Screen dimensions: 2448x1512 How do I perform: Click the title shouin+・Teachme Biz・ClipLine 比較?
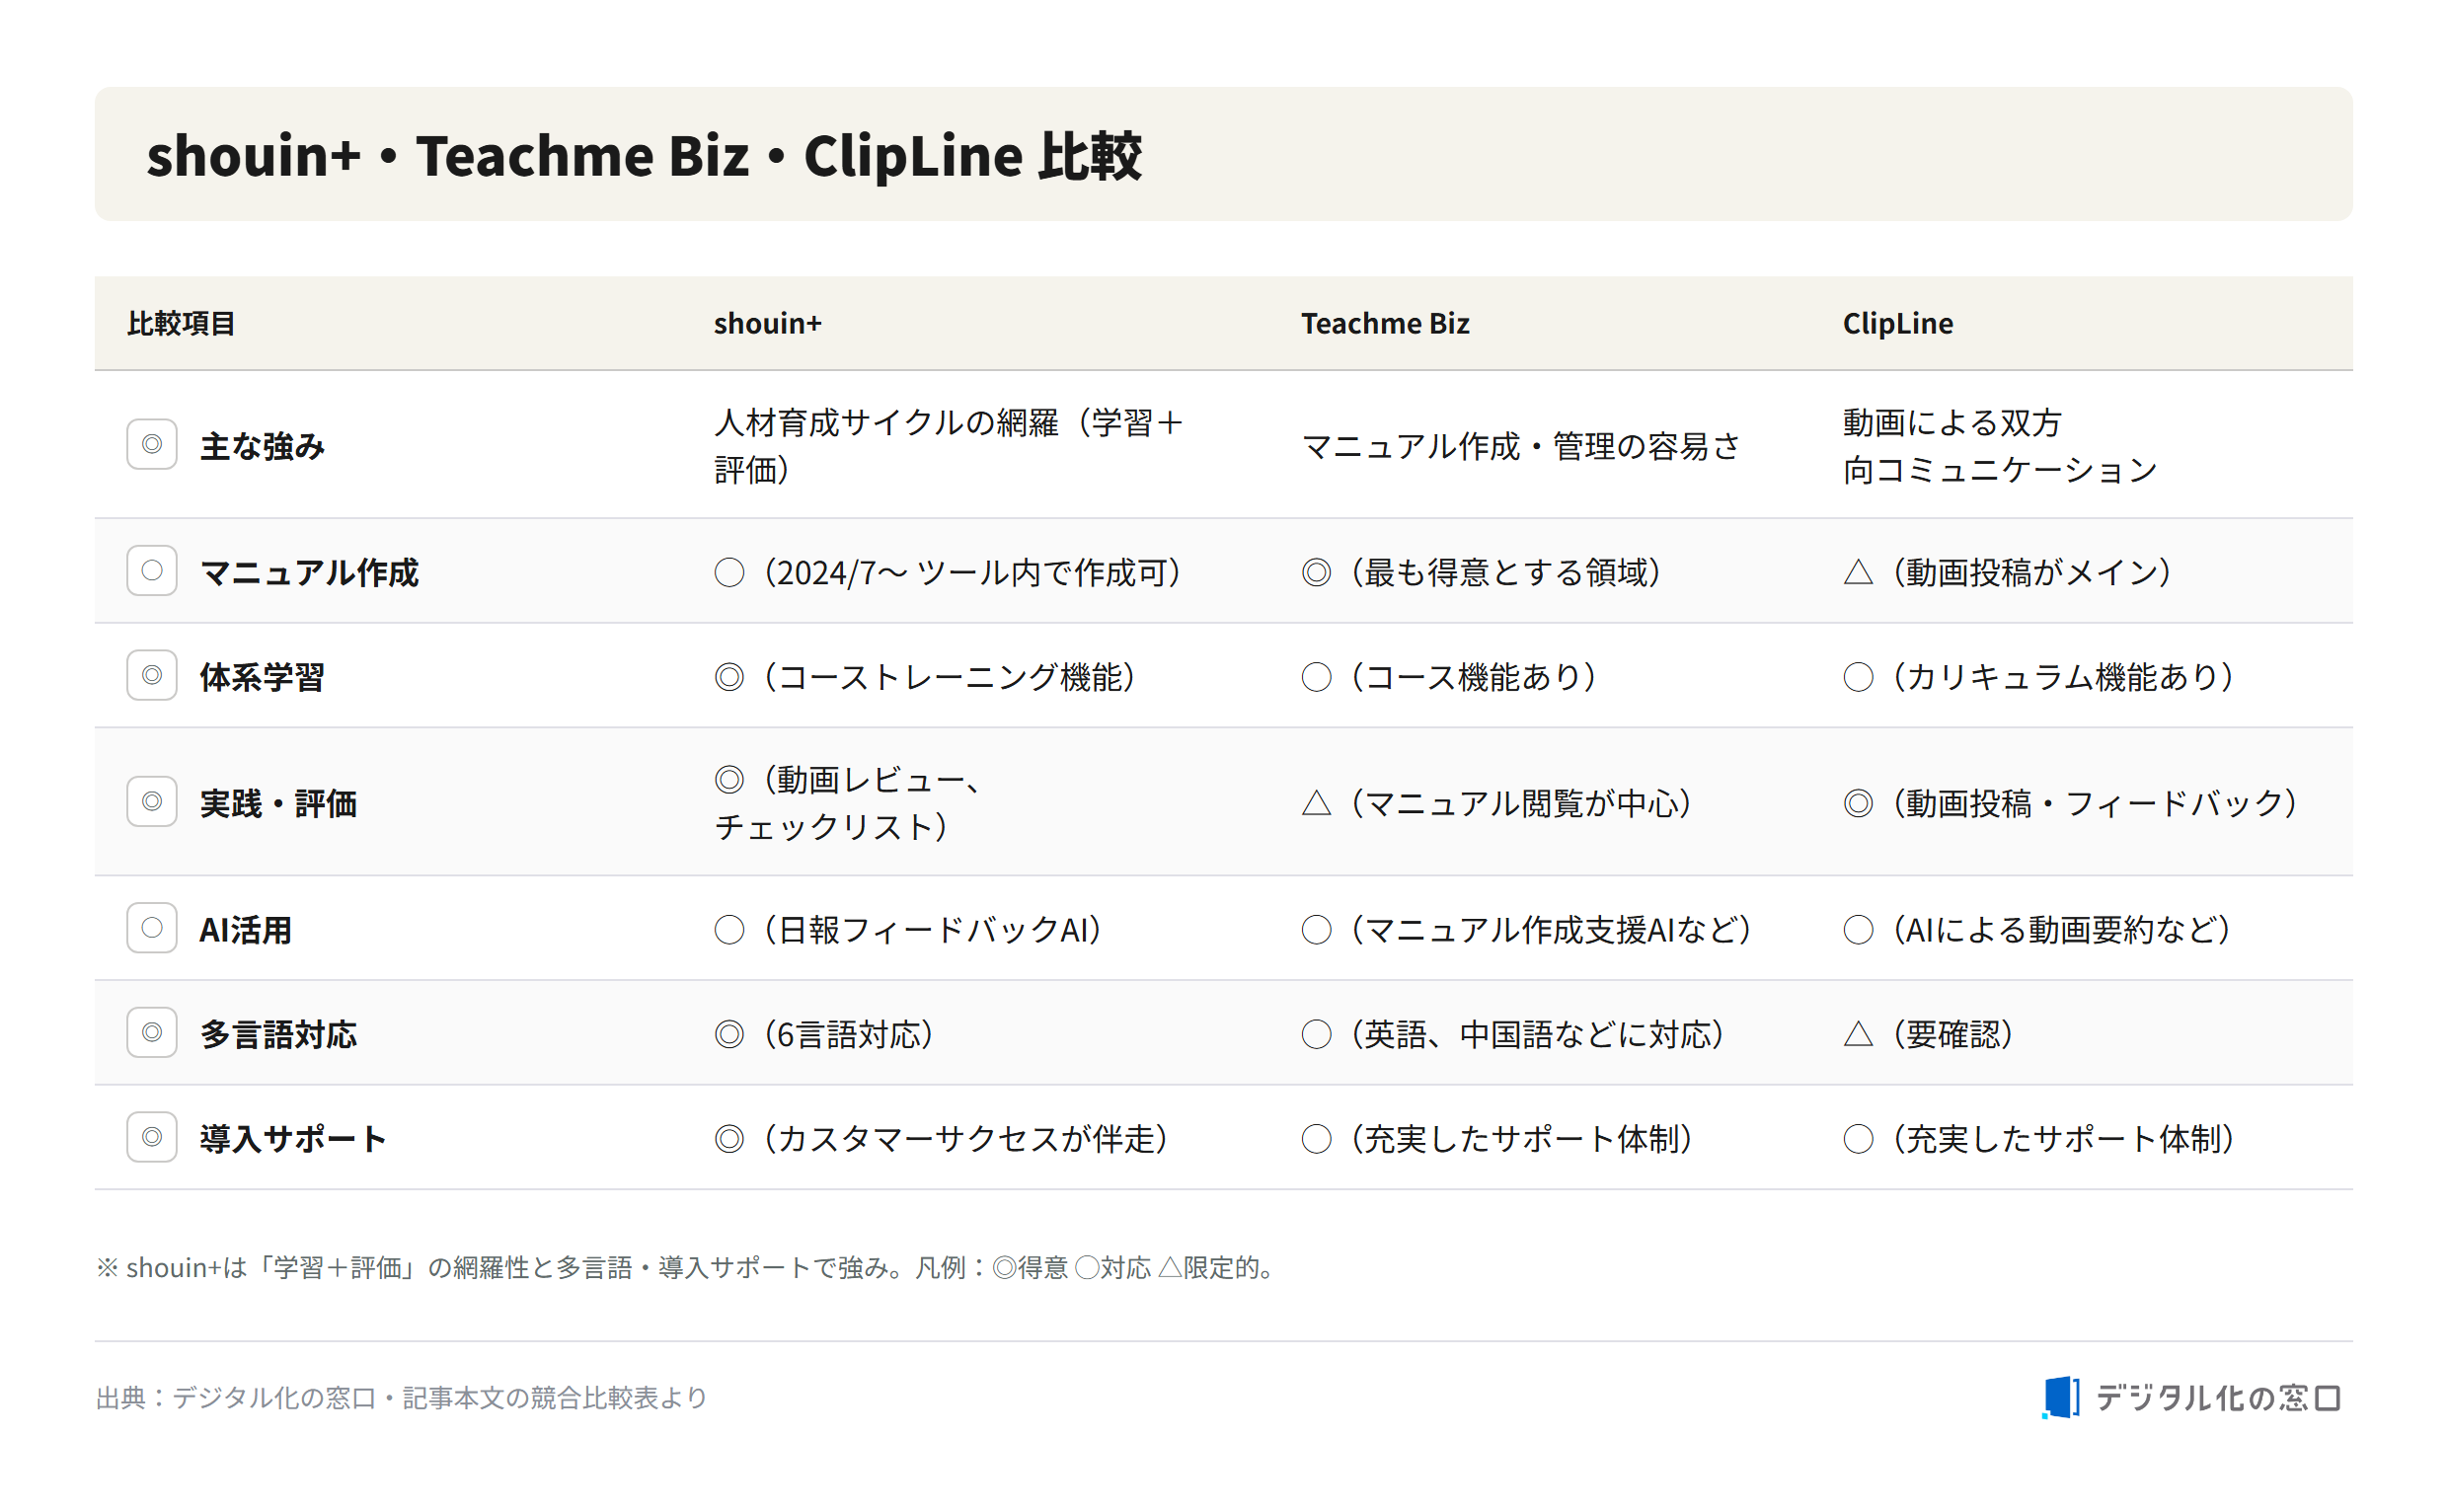click(x=644, y=156)
